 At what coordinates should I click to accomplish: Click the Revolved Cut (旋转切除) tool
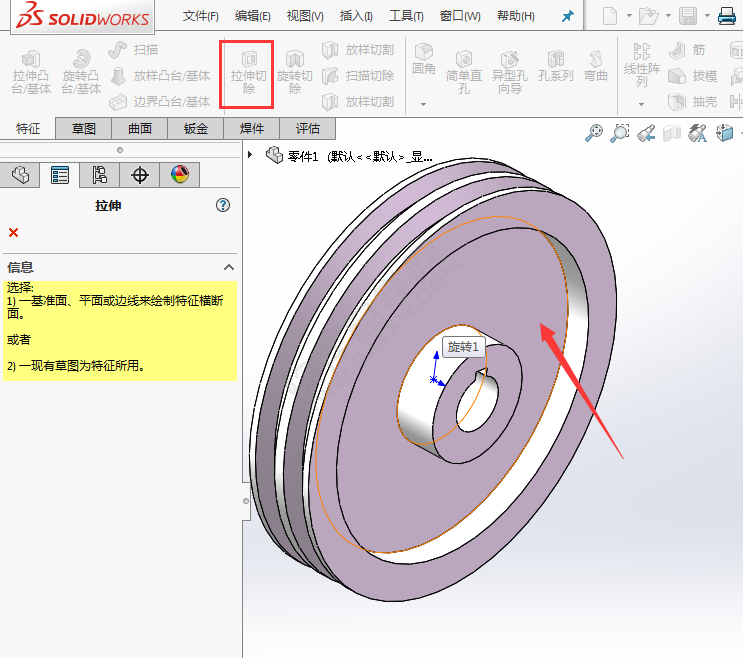tap(295, 73)
